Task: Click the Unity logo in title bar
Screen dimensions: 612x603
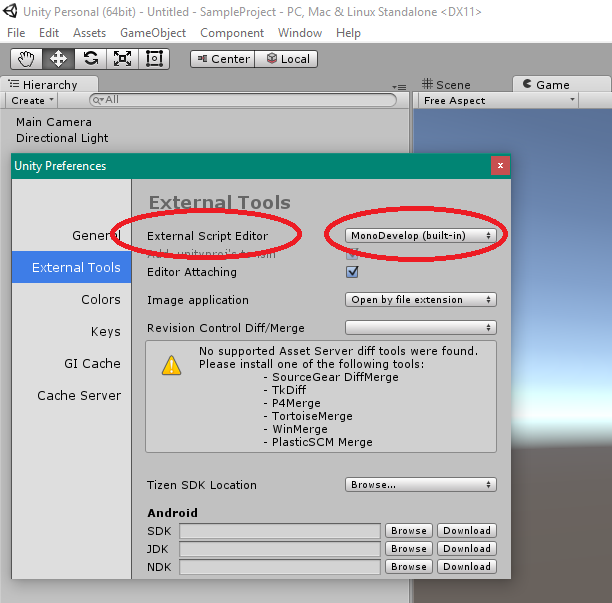Action: pos(10,11)
